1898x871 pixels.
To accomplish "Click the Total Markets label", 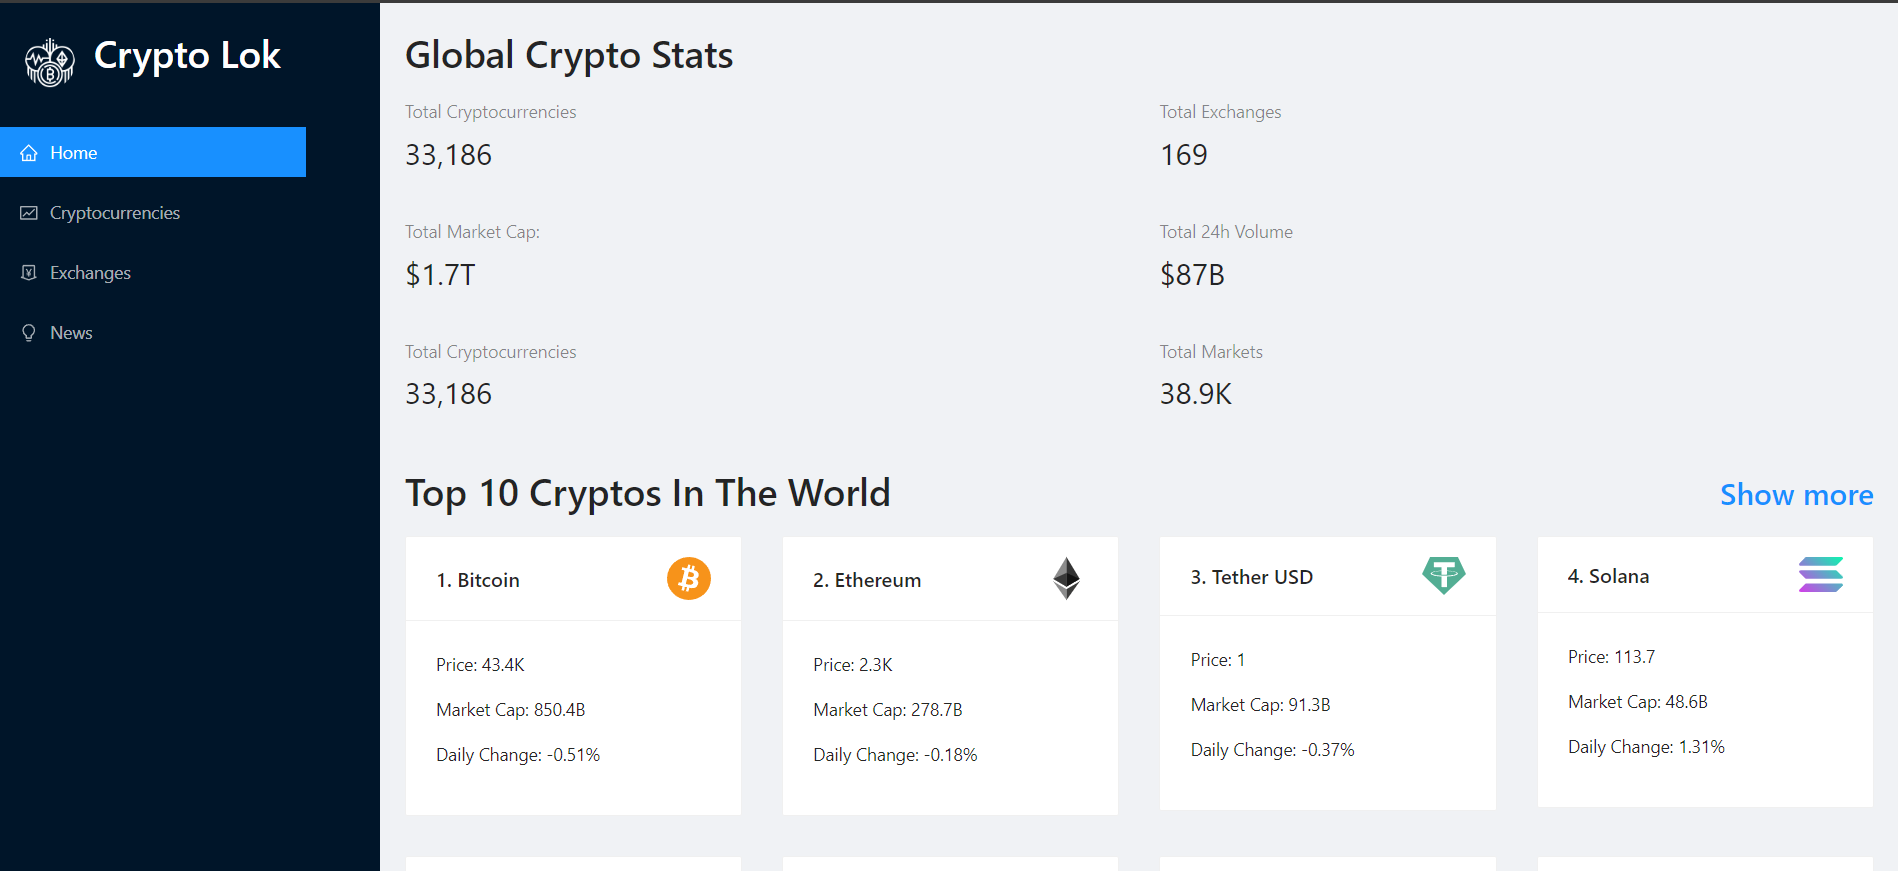I will (x=1211, y=352).
